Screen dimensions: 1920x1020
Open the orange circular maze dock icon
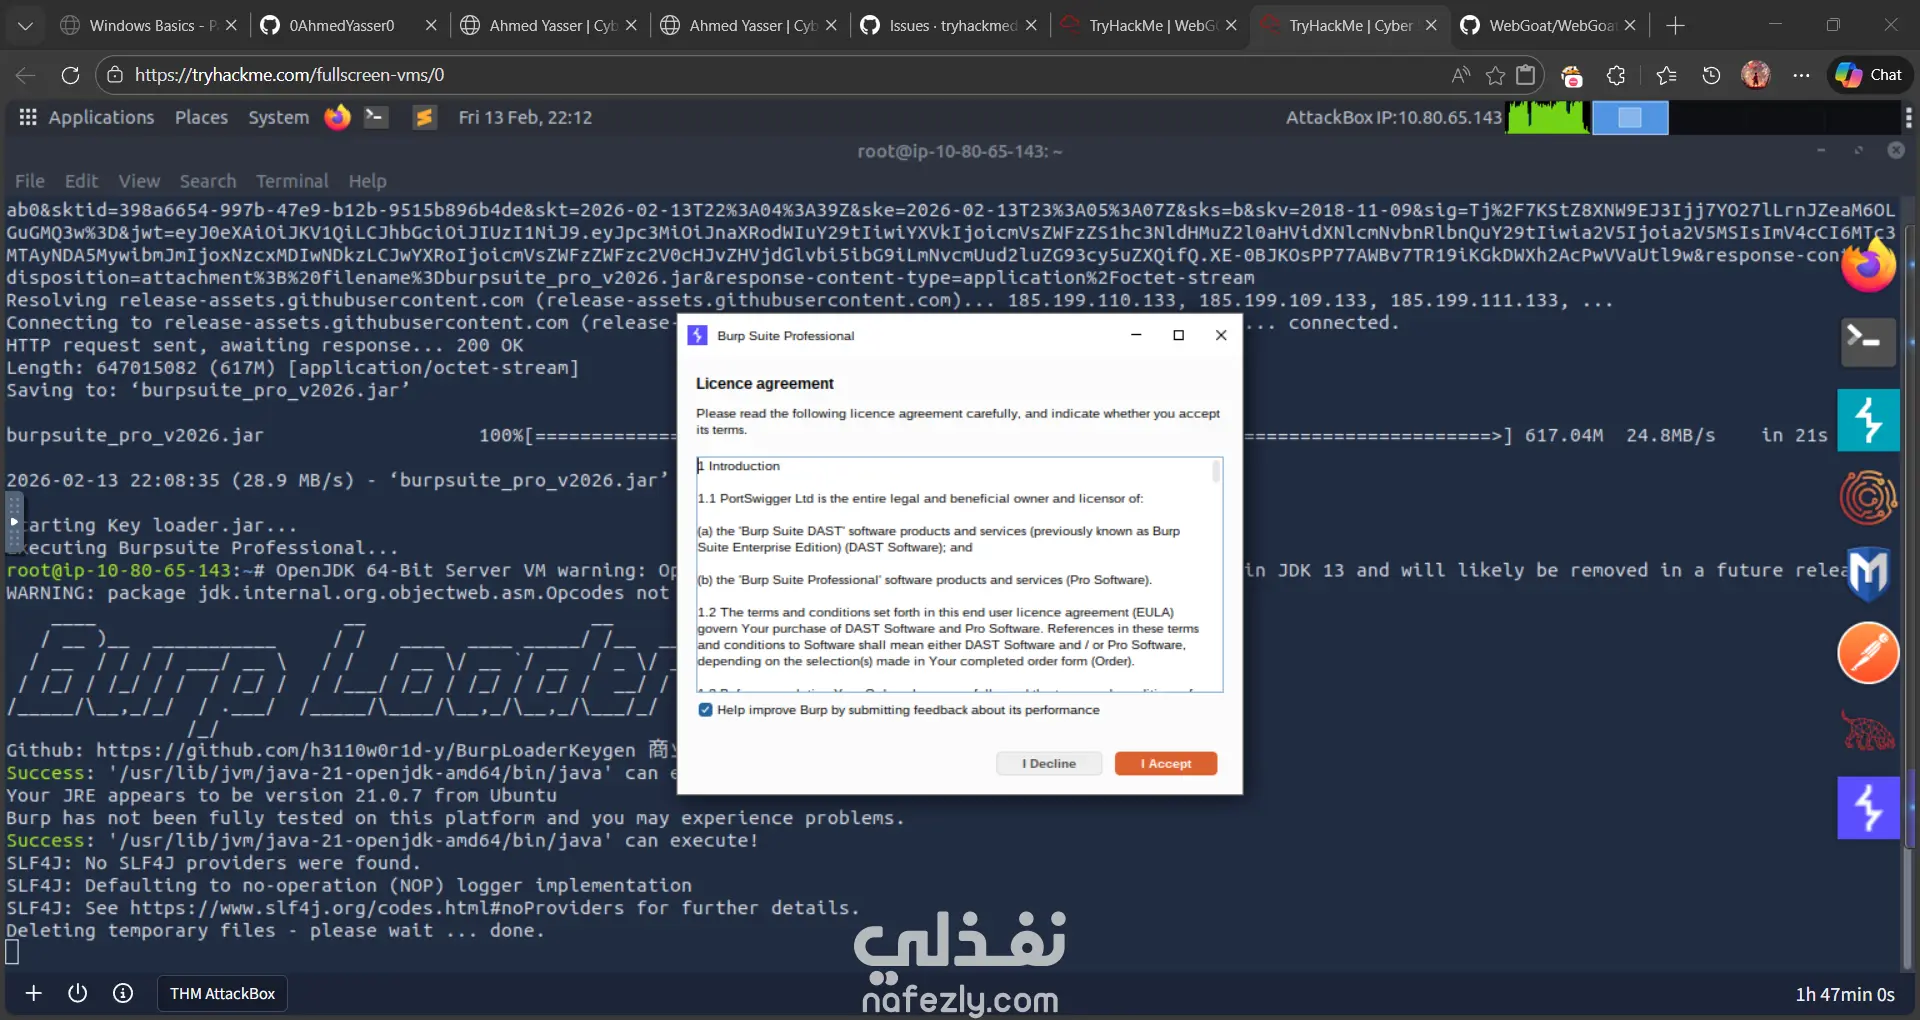click(x=1868, y=497)
